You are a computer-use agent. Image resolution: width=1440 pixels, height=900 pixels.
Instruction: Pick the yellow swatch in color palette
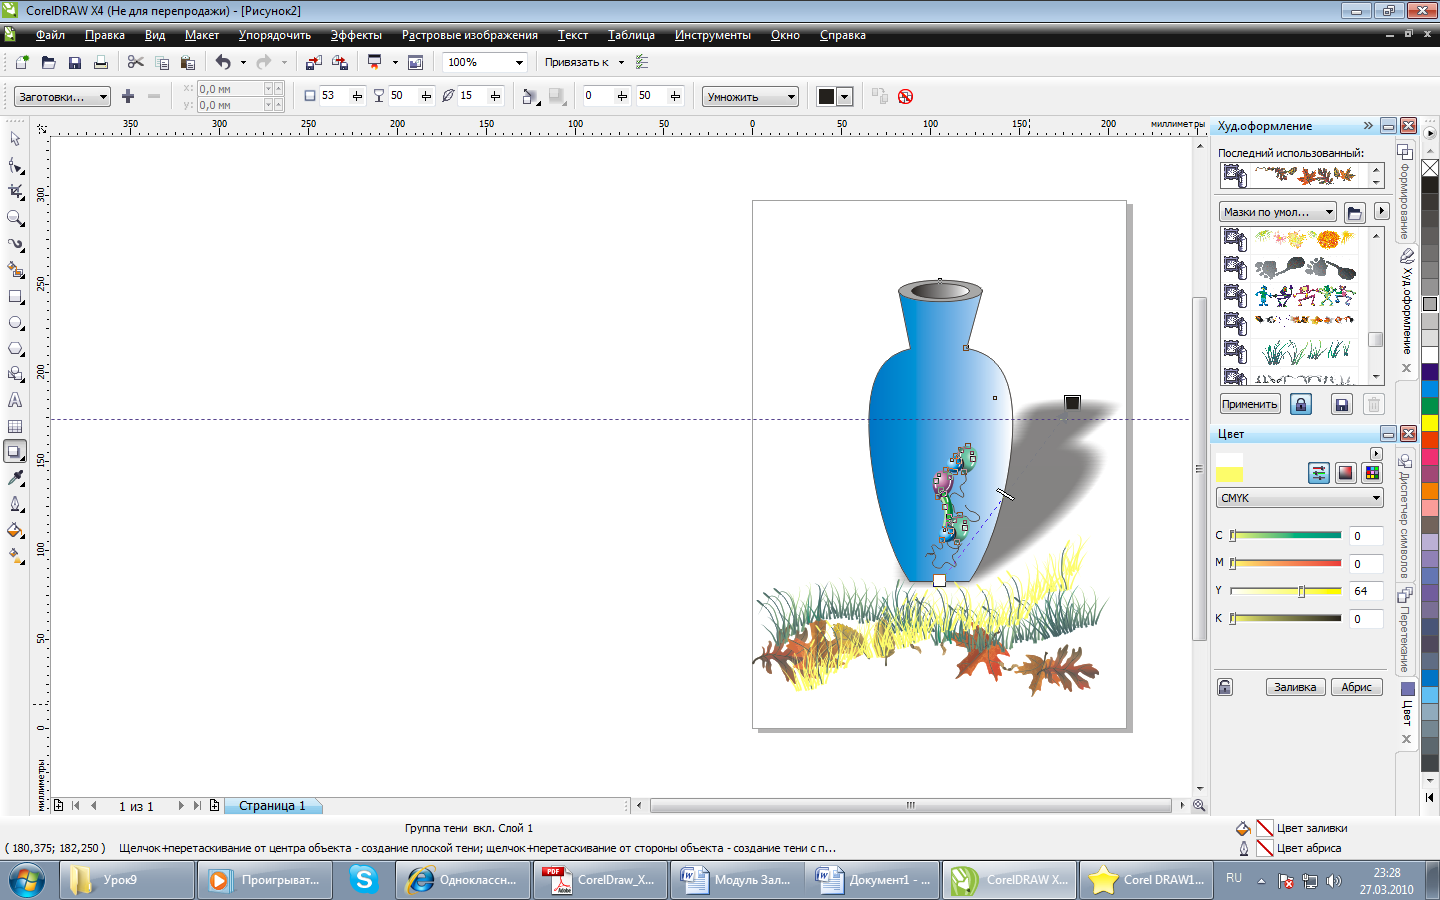click(1430, 423)
